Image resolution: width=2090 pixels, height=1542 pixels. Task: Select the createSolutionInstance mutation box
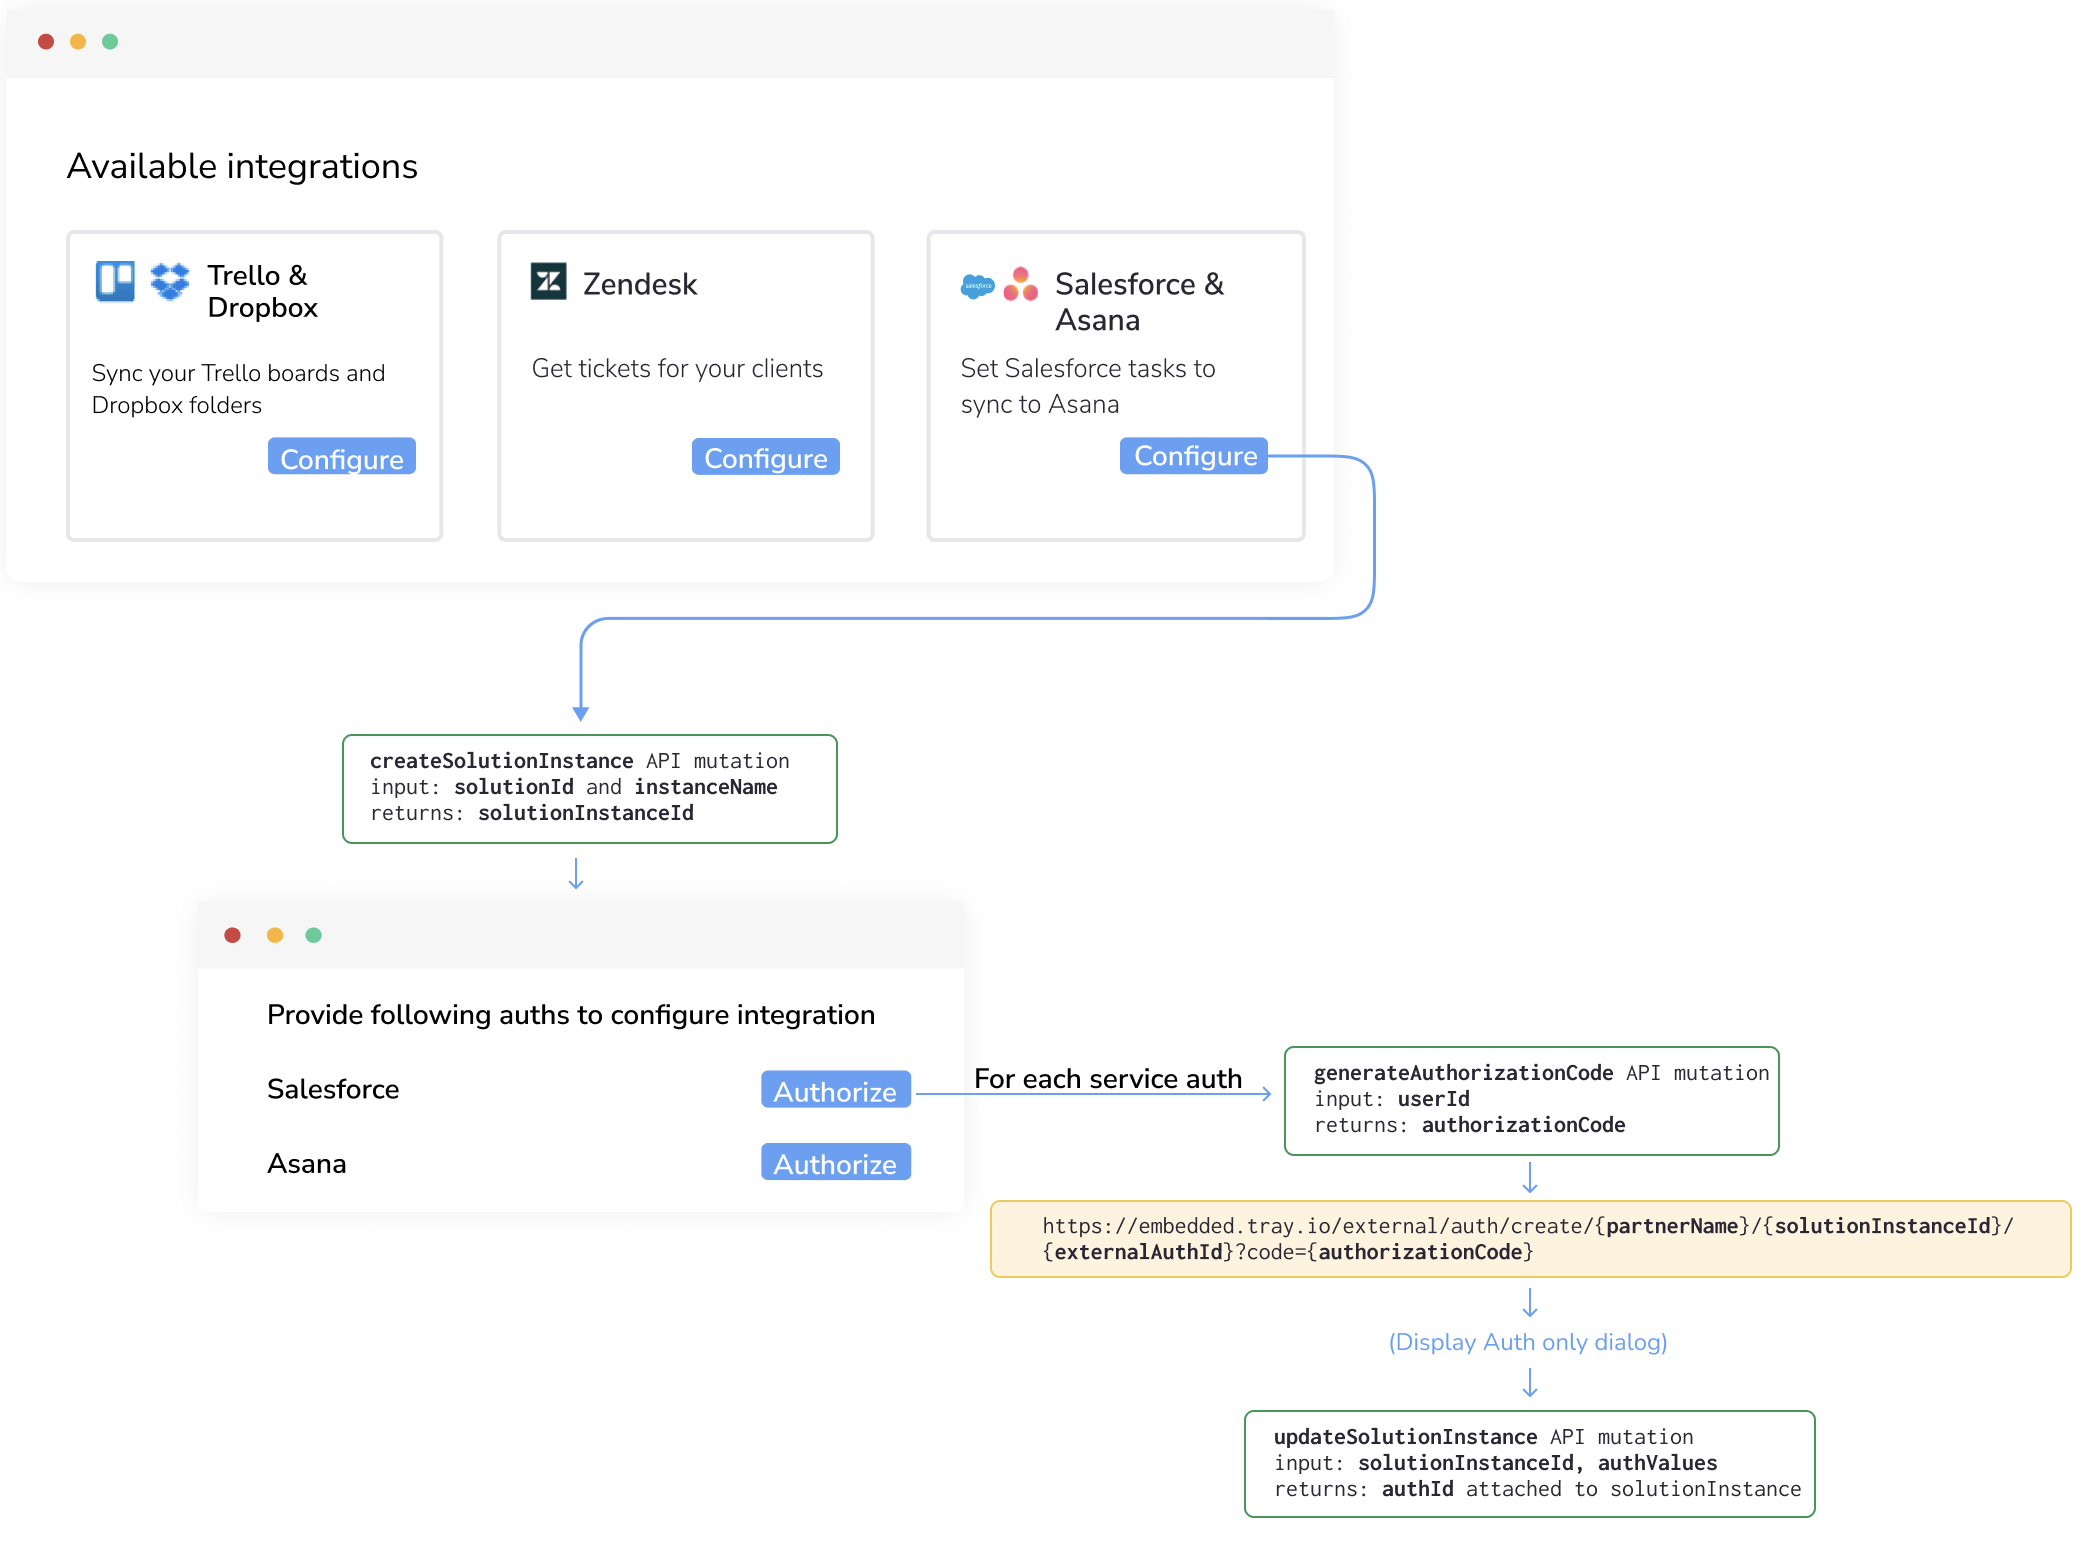coord(589,788)
